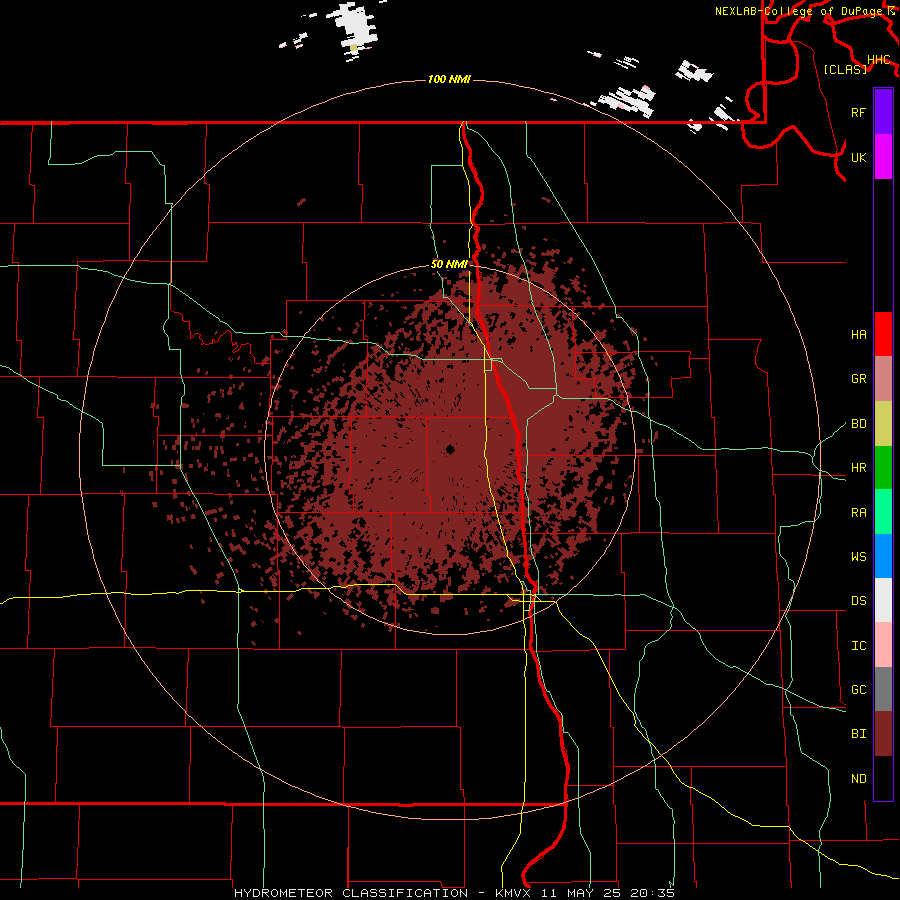Click the HA legend label

pos(858,334)
